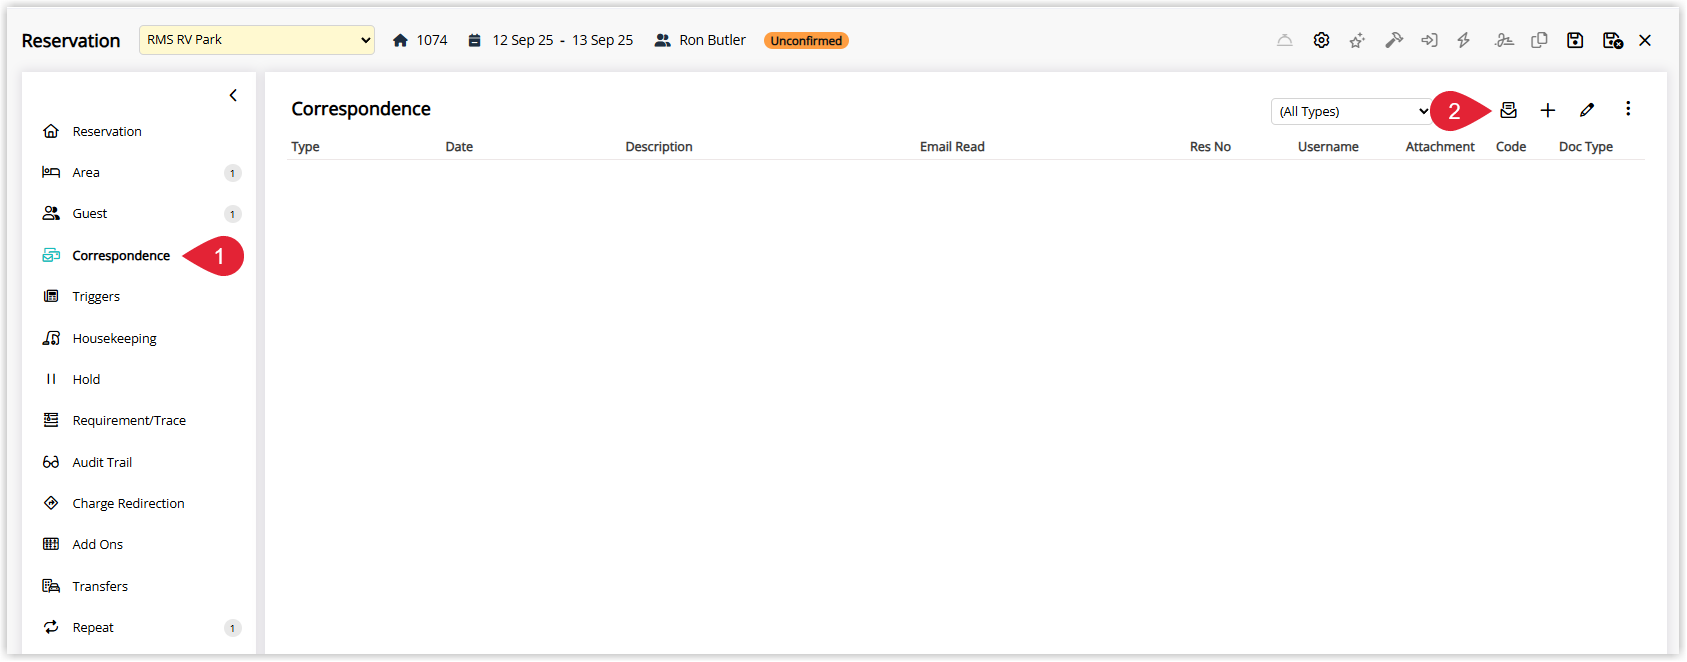The width and height of the screenshot is (1687, 662).
Task: Click the sparkle stars icon
Action: [x=1357, y=41]
